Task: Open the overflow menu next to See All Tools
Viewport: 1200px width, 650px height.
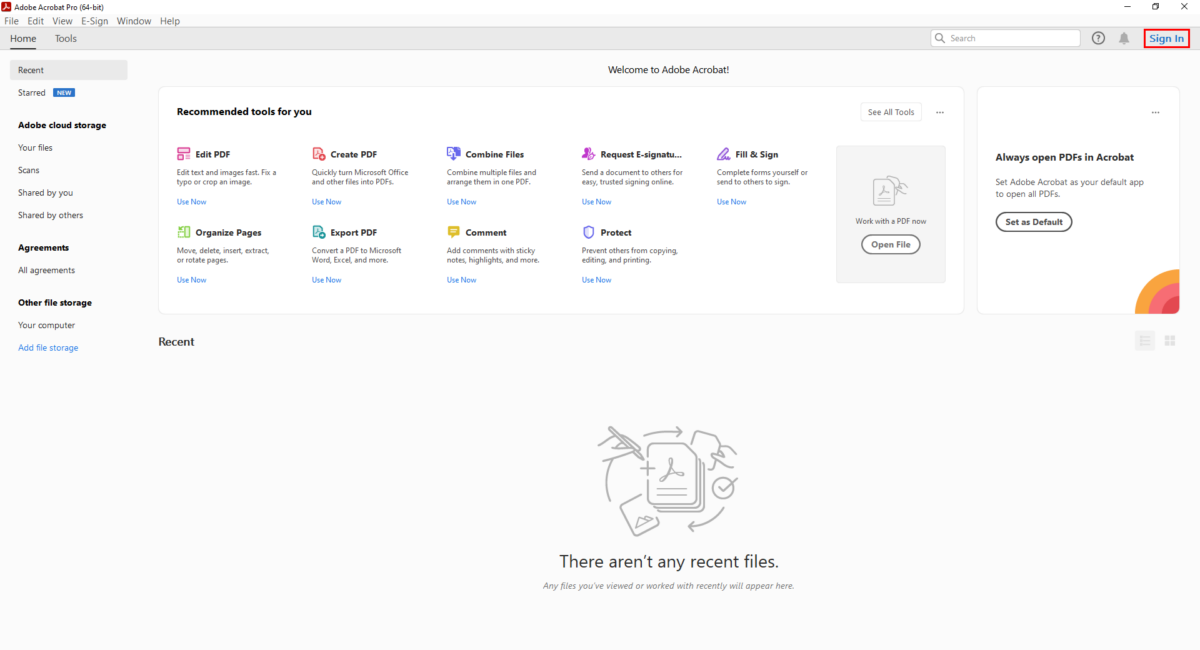Action: (x=939, y=112)
